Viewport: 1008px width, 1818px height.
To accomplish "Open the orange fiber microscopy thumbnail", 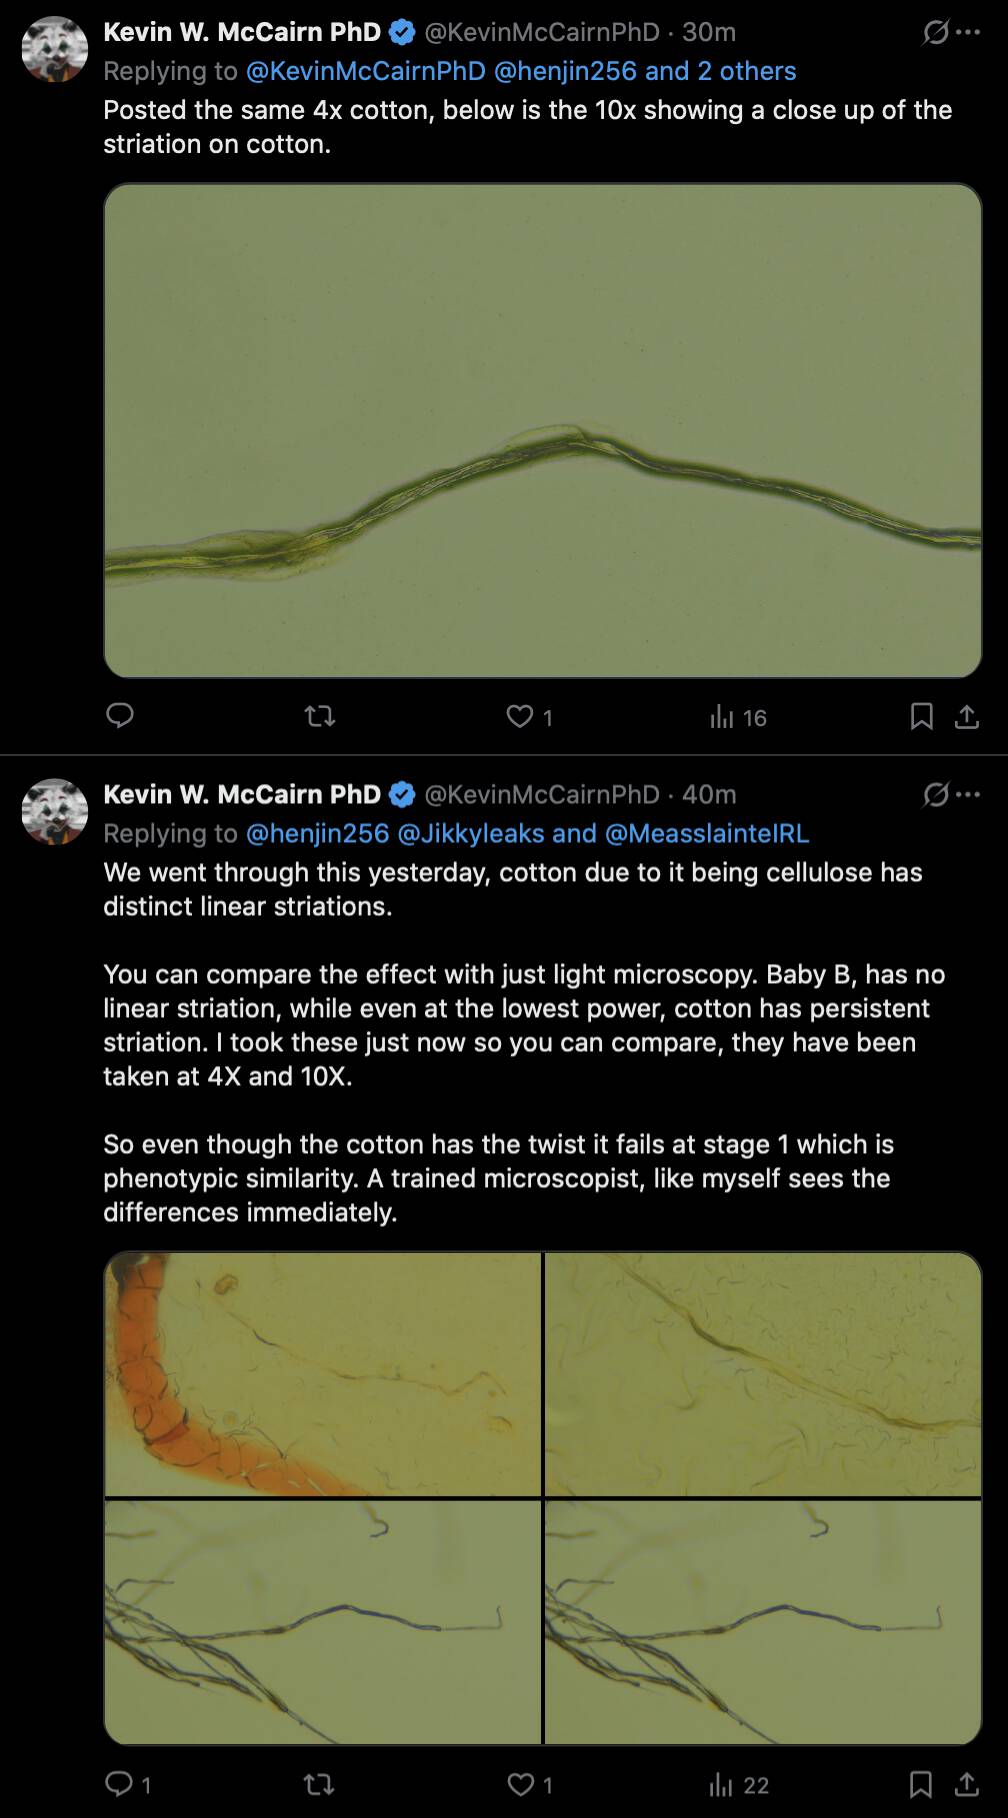I will point(323,1374).
